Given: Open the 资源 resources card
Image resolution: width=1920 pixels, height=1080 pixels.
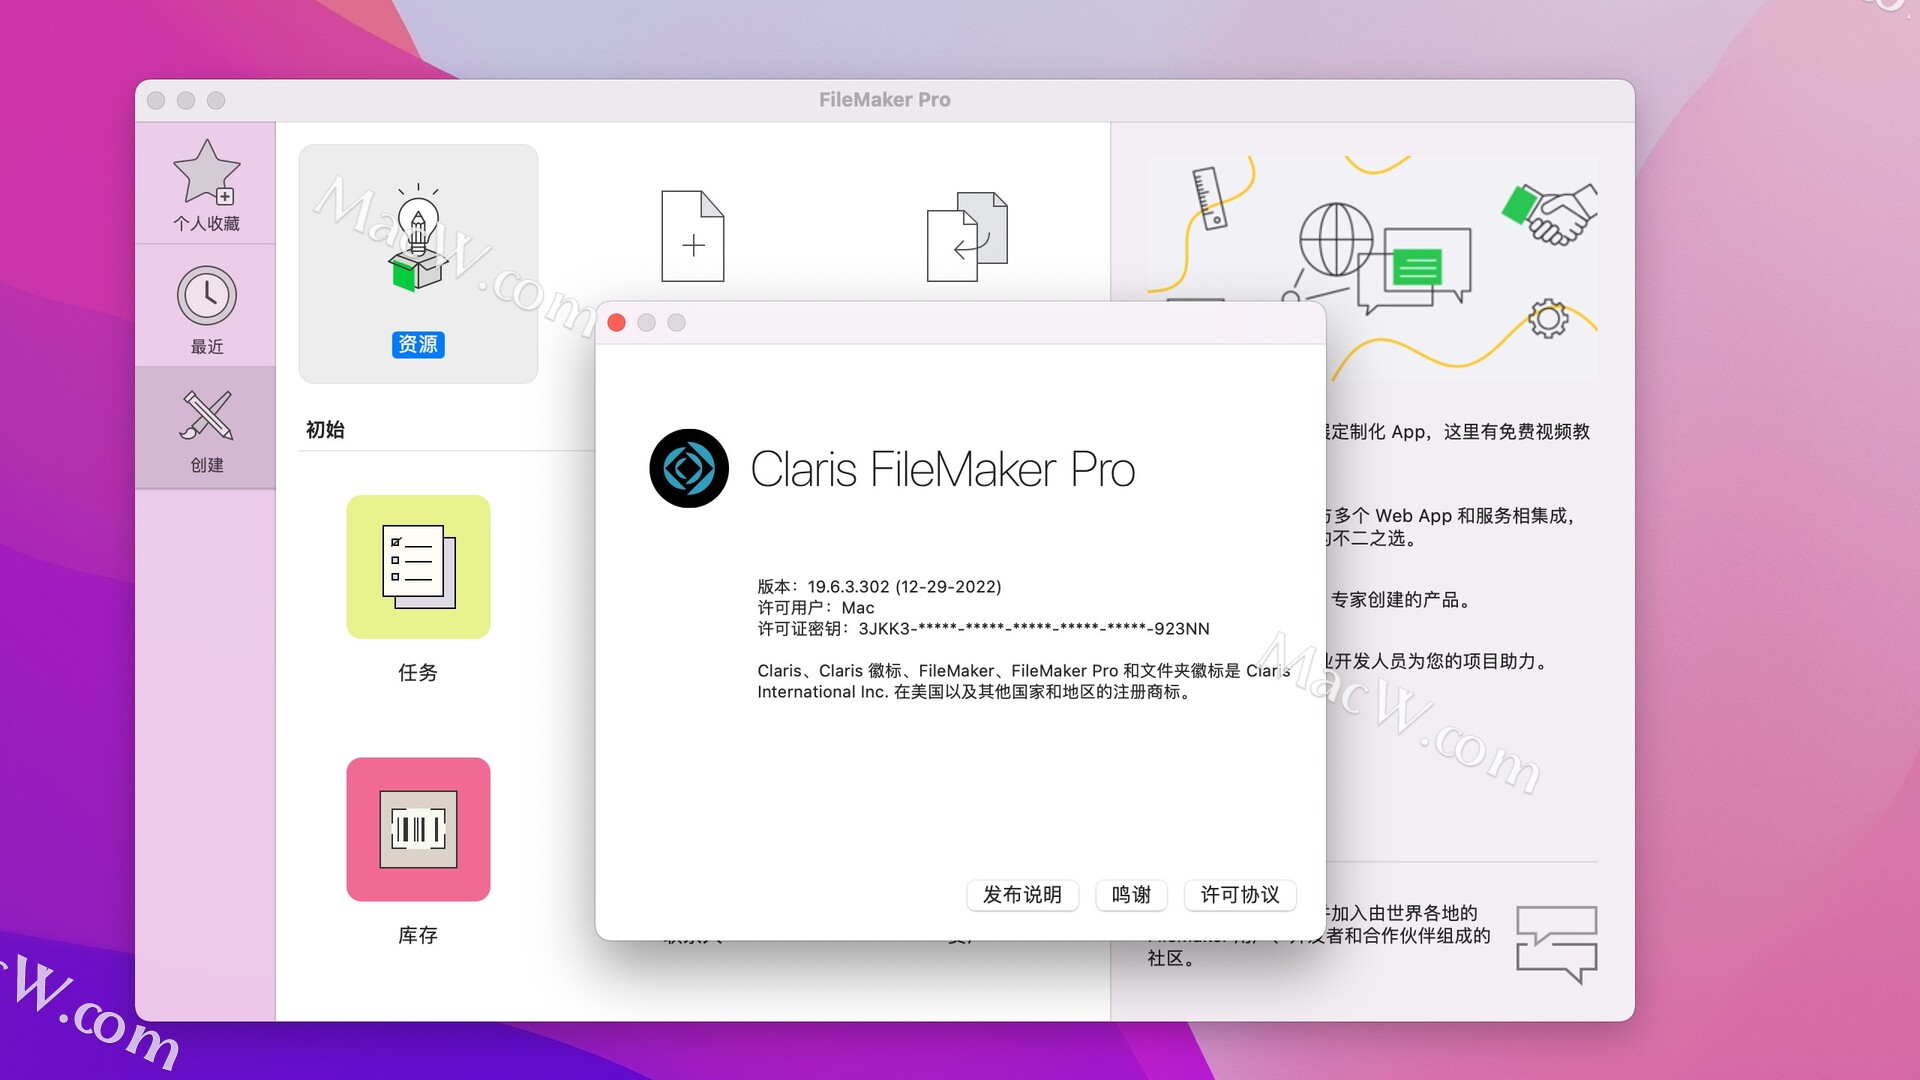Looking at the screenshot, I should click(x=418, y=264).
